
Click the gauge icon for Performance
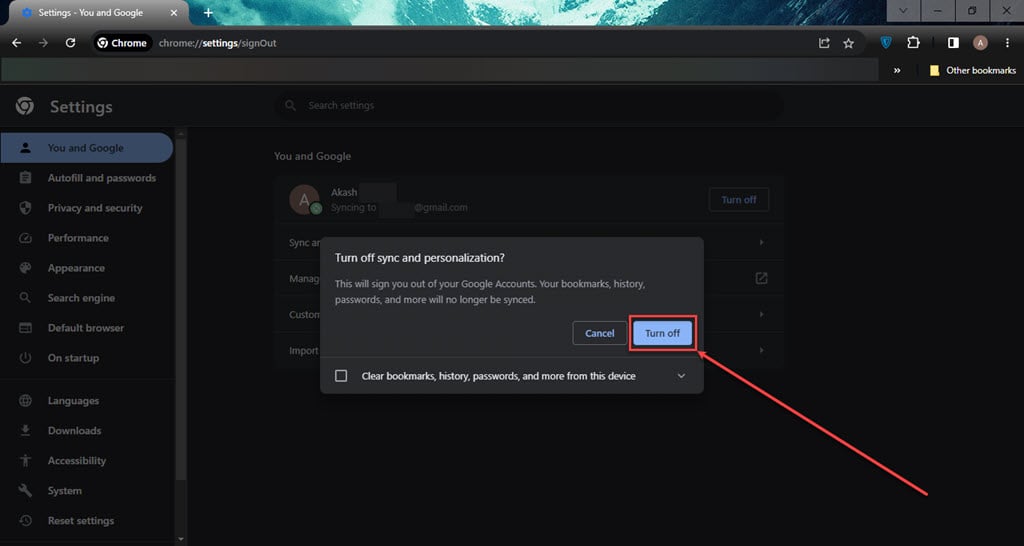click(x=25, y=238)
